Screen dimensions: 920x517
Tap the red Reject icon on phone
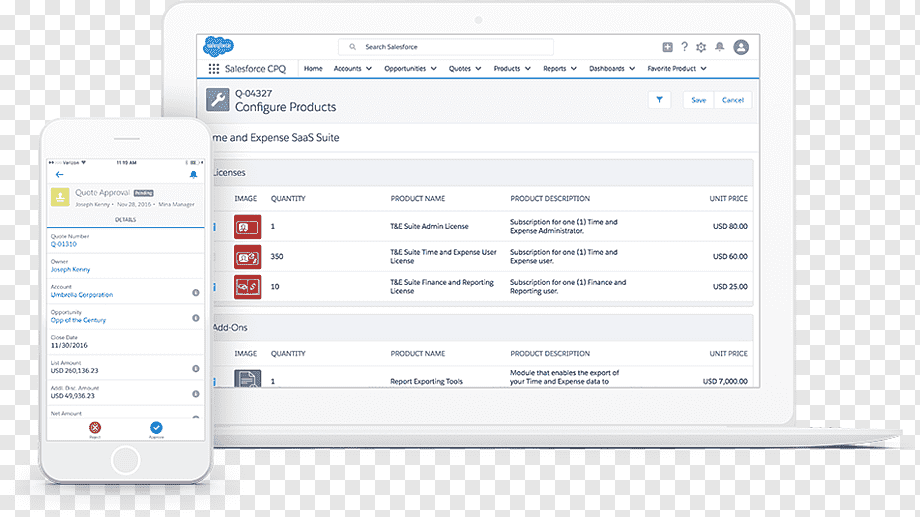pos(95,427)
